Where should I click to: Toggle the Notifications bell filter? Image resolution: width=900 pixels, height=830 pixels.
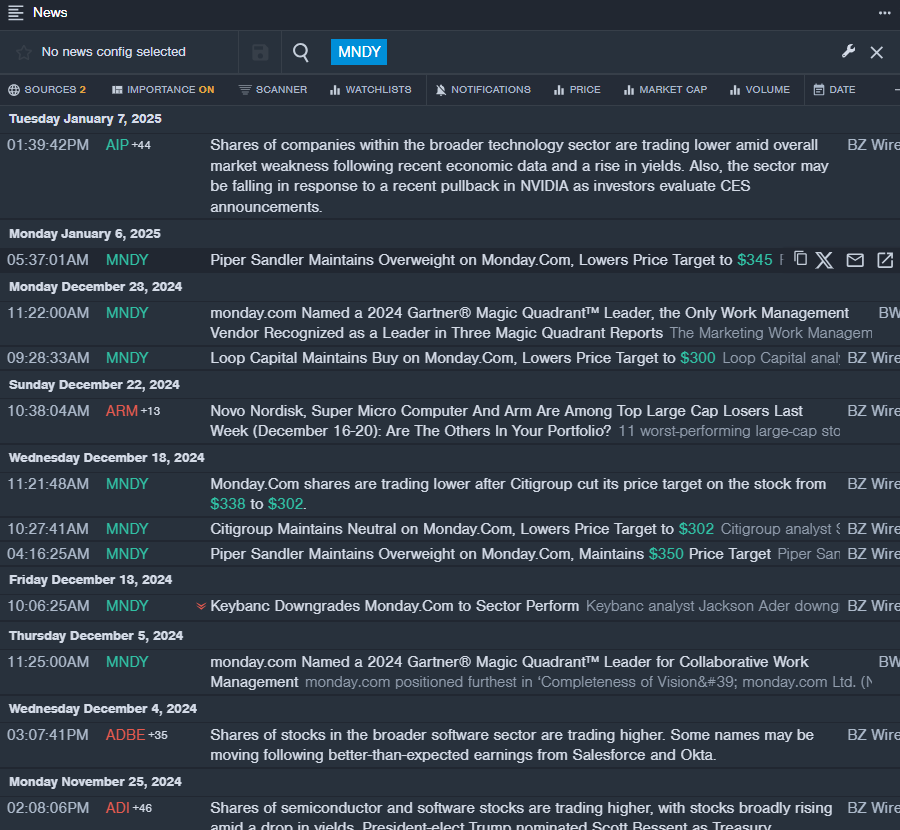(483, 90)
